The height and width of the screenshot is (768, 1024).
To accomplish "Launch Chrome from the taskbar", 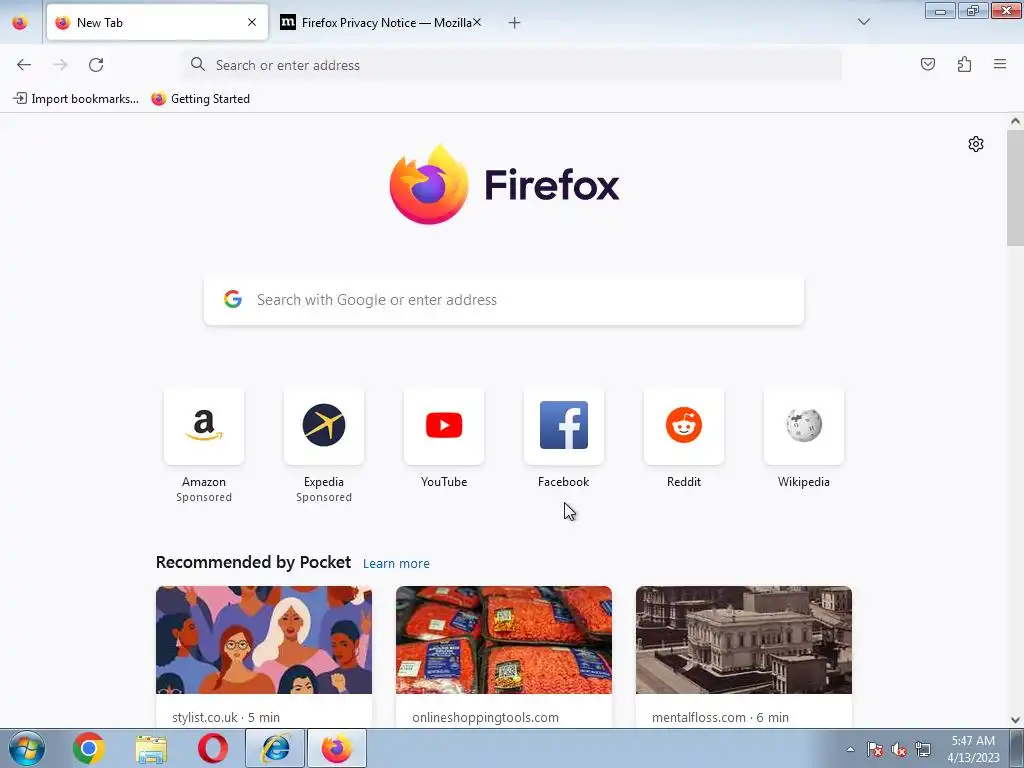I will (89, 748).
